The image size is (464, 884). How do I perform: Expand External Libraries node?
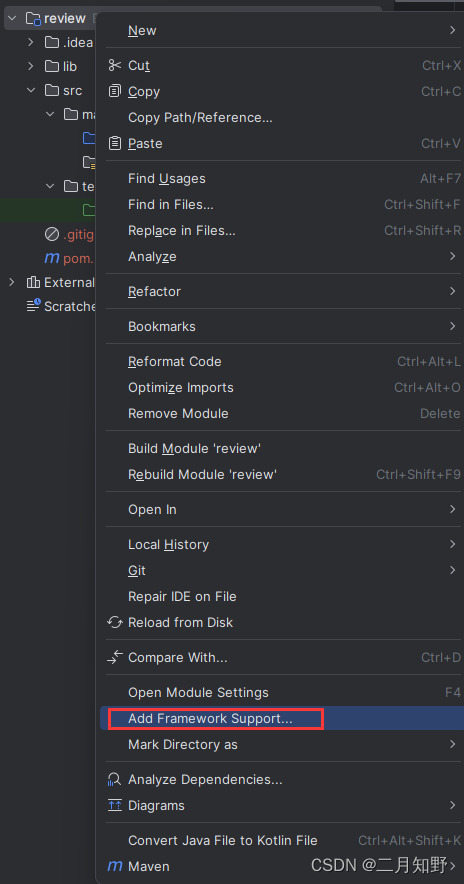pyautogui.click(x=12, y=282)
